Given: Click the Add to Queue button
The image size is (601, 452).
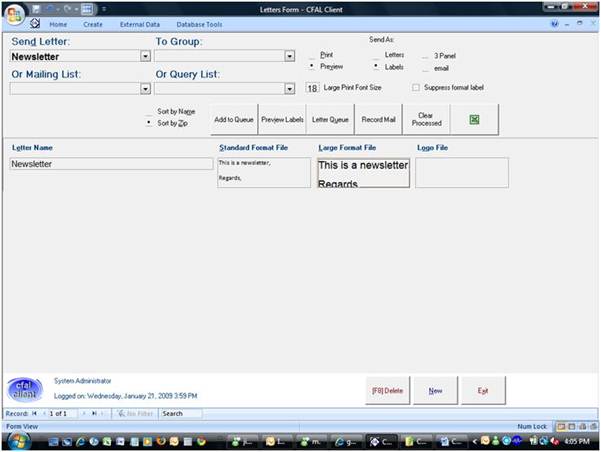Looking at the screenshot, I should (234, 119).
